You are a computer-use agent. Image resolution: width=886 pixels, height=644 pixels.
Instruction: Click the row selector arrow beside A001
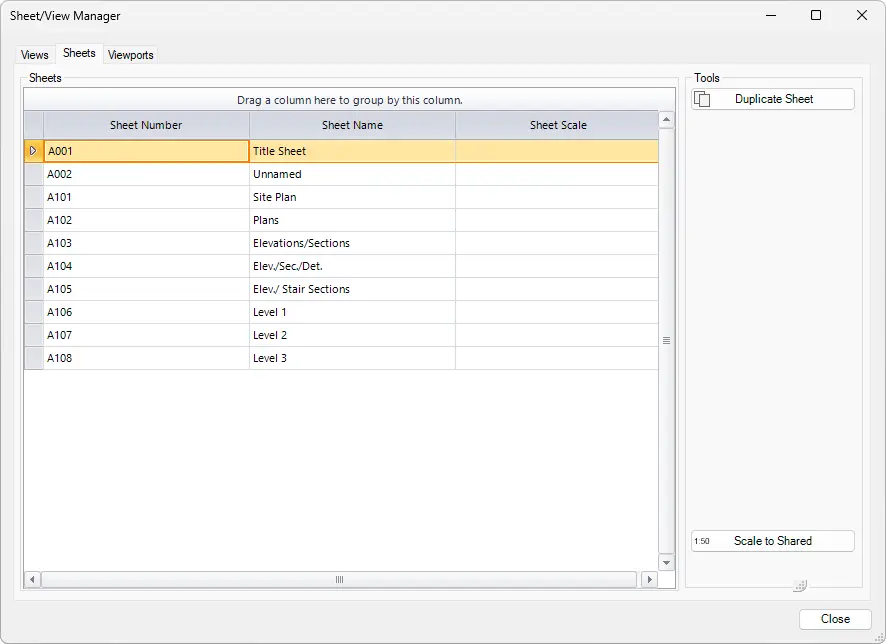pyautogui.click(x=33, y=151)
